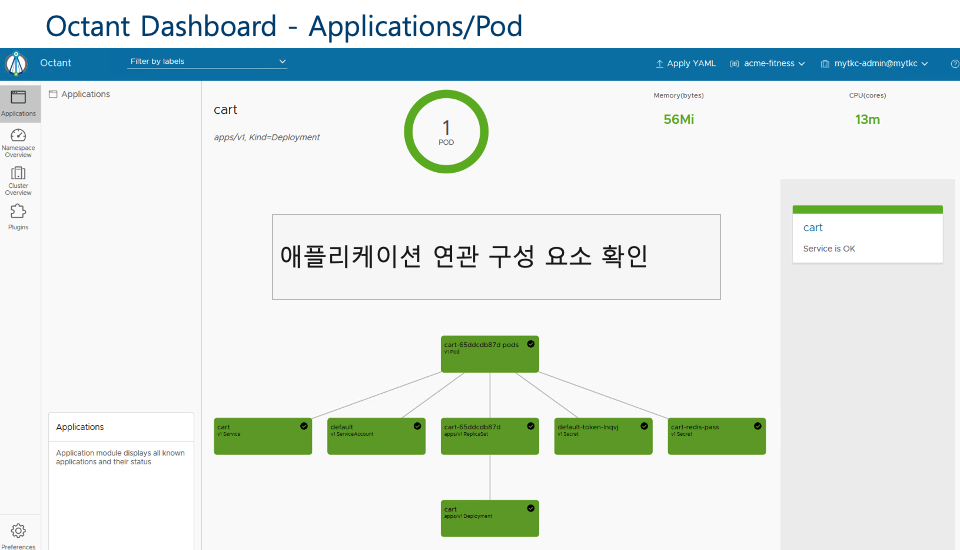960x550 pixels.
Task: Select the cart v1 Service graph node
Action: (263, 436)
